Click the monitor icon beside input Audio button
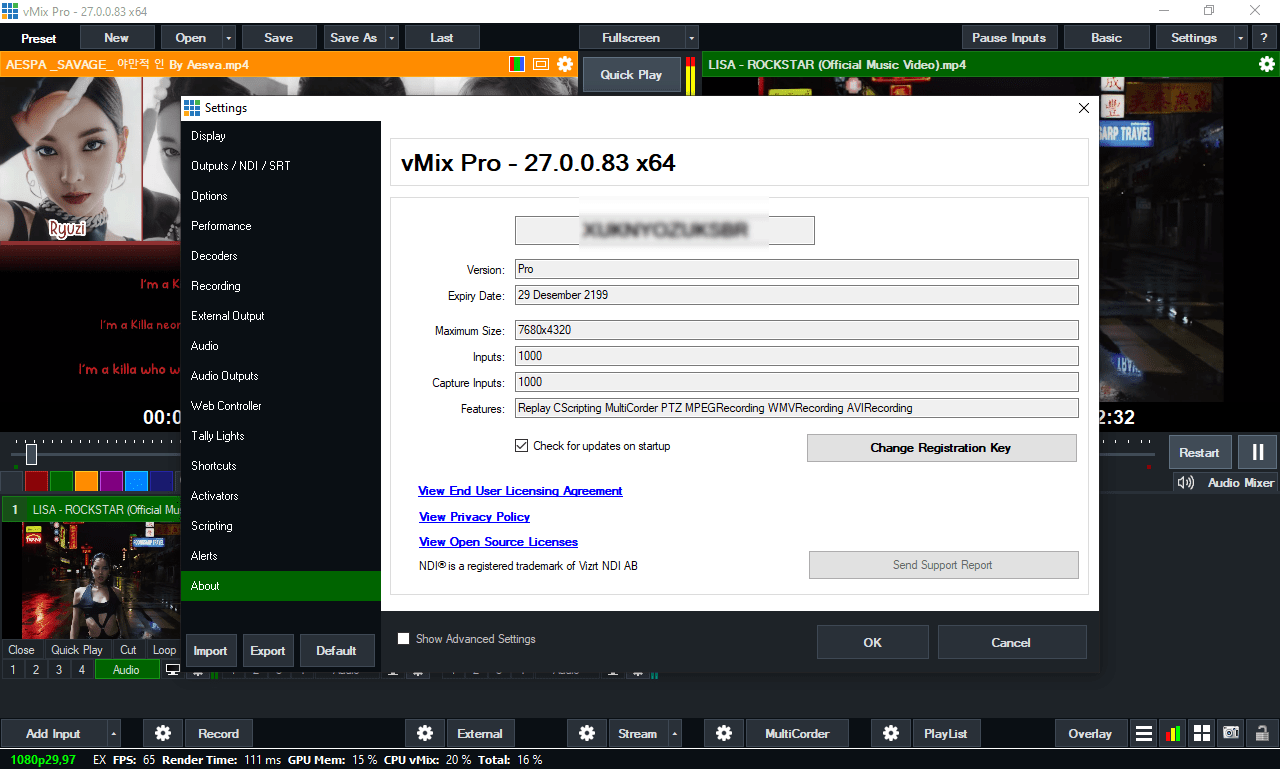Image resolution: width=1280 pixels, height=769 pixels. point(172,670)
